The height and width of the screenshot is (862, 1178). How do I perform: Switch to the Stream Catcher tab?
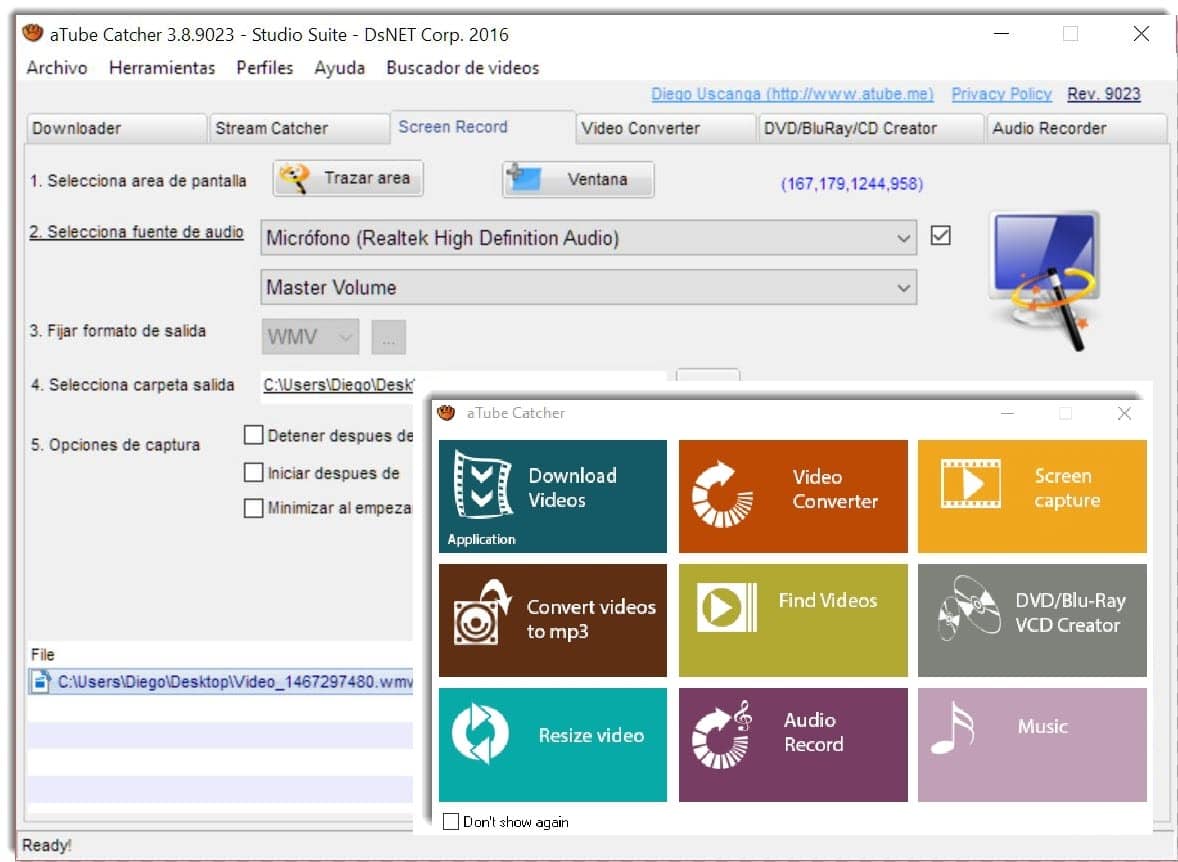(299, 128)
